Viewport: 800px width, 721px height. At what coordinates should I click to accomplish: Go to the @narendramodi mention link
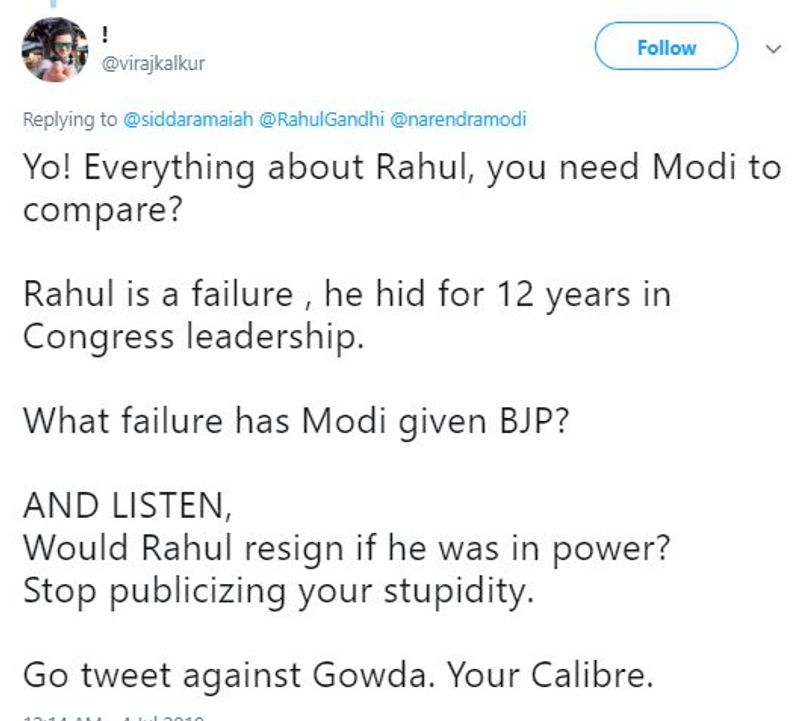(458, 119)
